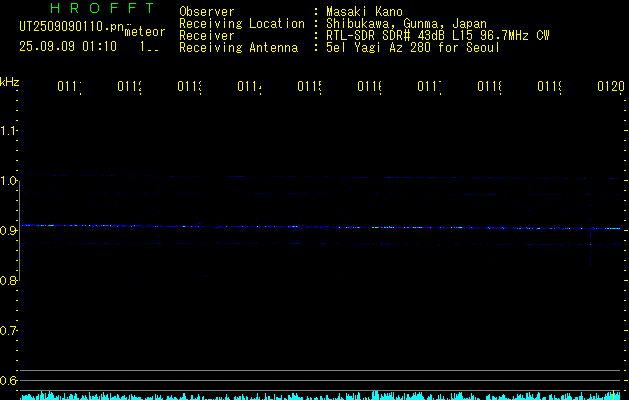Screen dimensions: 629x400
Task: Click the observer name Masaki Kano
Action: [364, 11]
